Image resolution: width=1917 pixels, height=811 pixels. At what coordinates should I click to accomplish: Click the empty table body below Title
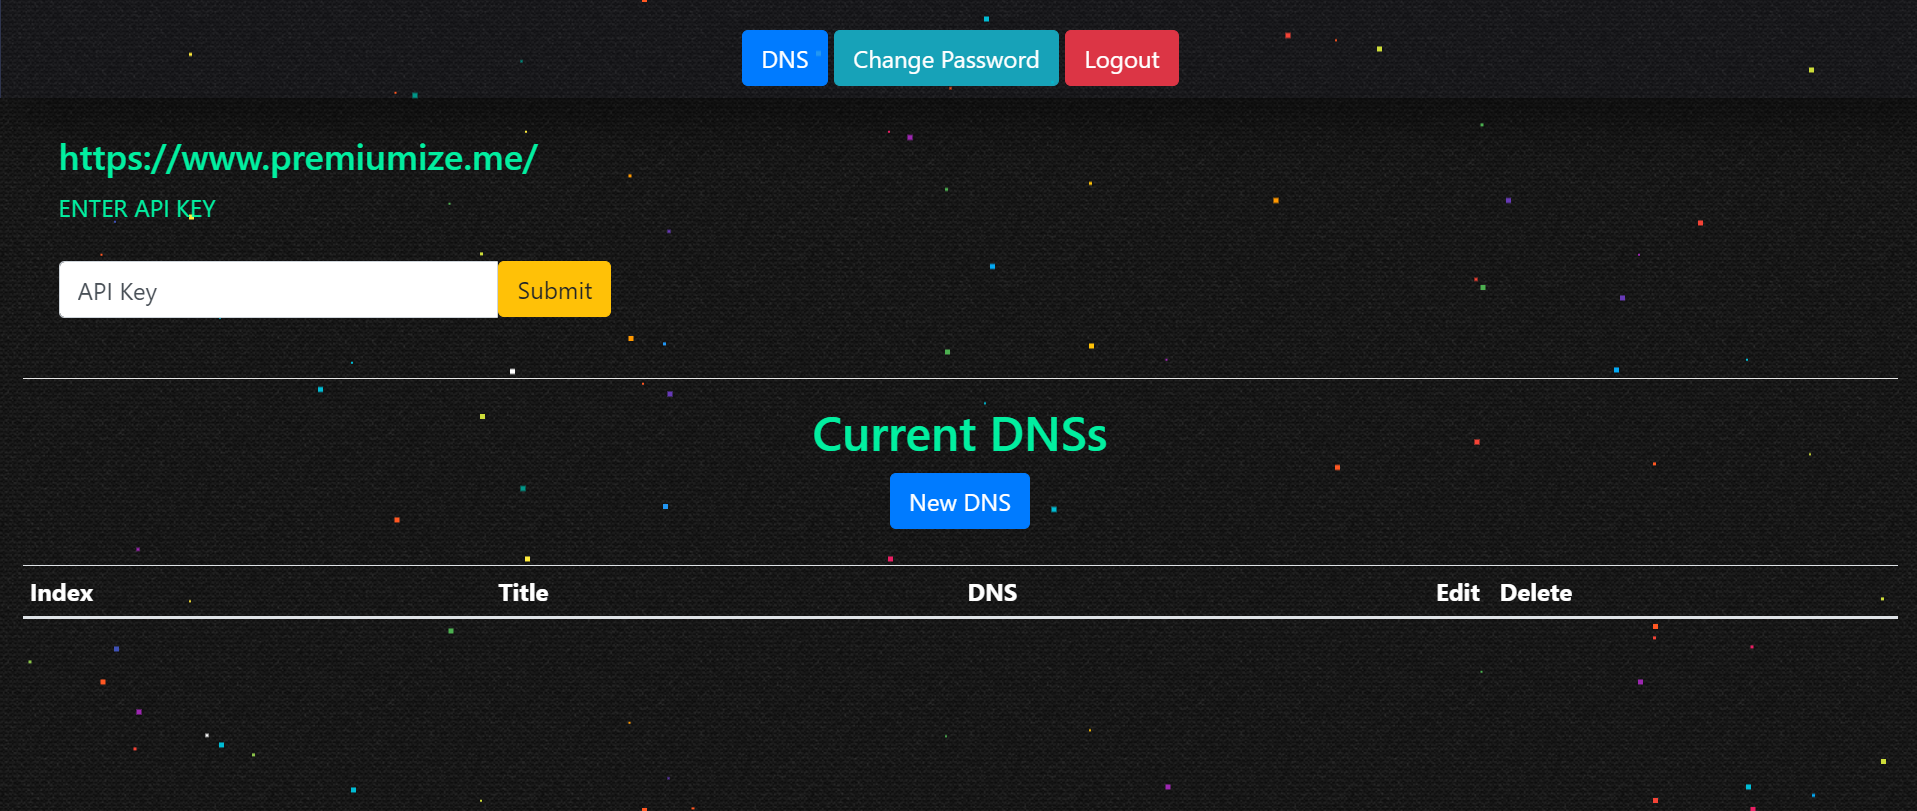pyautogui.click(x=523, y=680)
